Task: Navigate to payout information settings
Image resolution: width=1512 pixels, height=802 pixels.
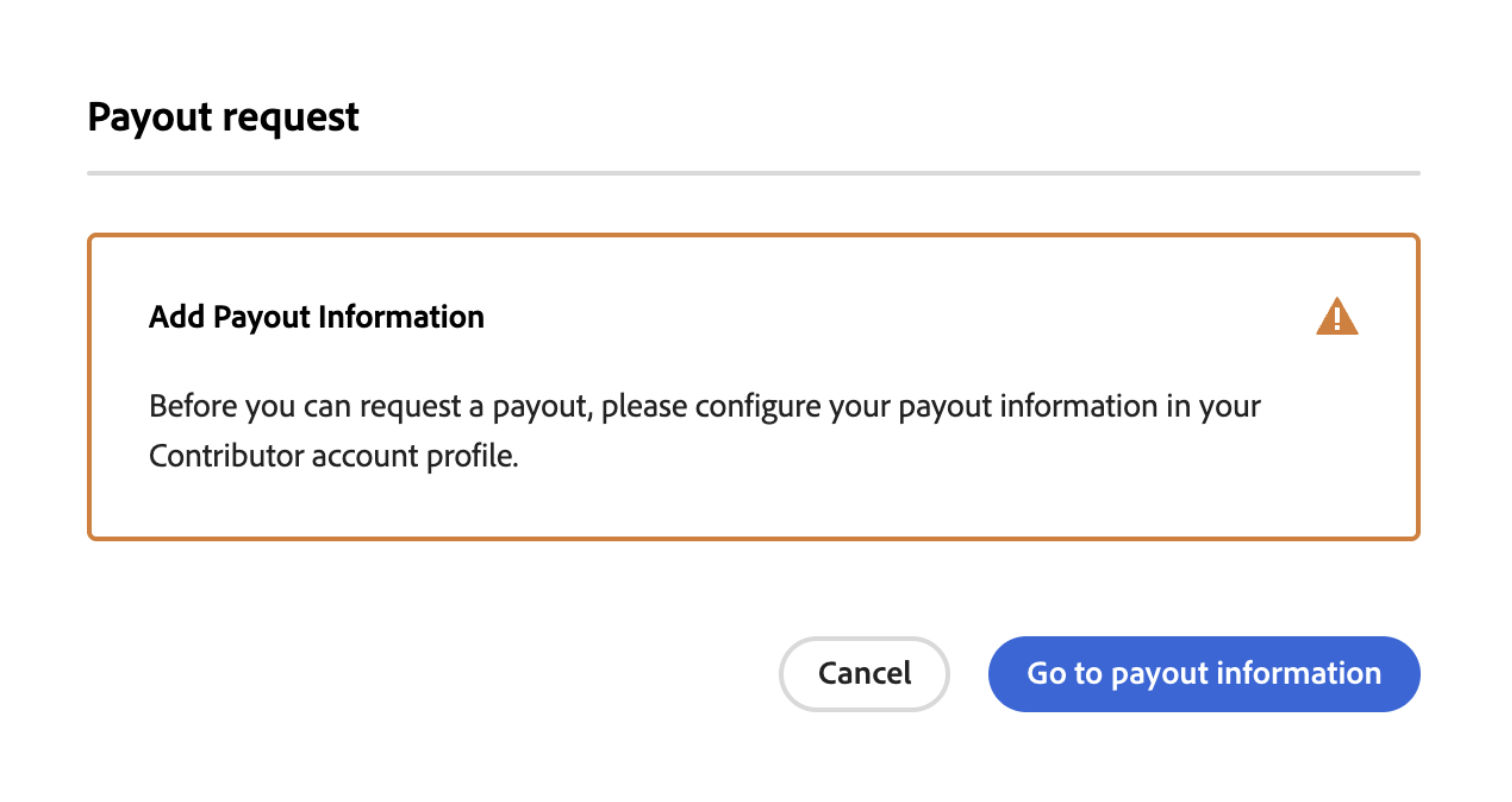Action: click(1204, 673)
